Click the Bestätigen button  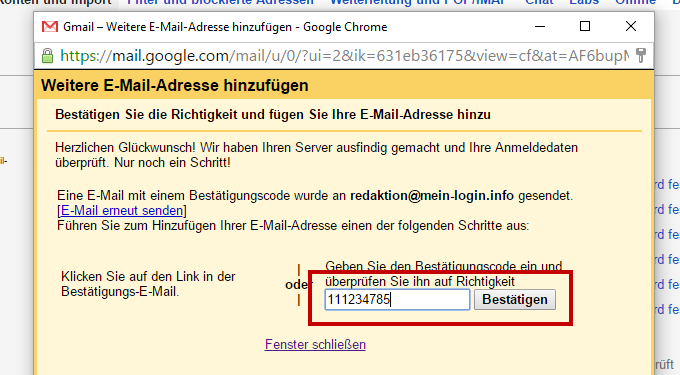[515, 300]
